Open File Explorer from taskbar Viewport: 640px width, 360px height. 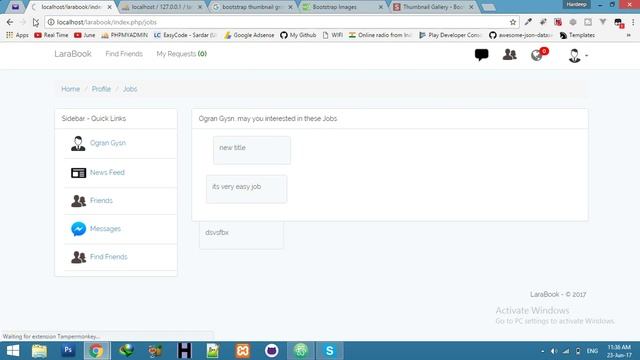[39, 351]
